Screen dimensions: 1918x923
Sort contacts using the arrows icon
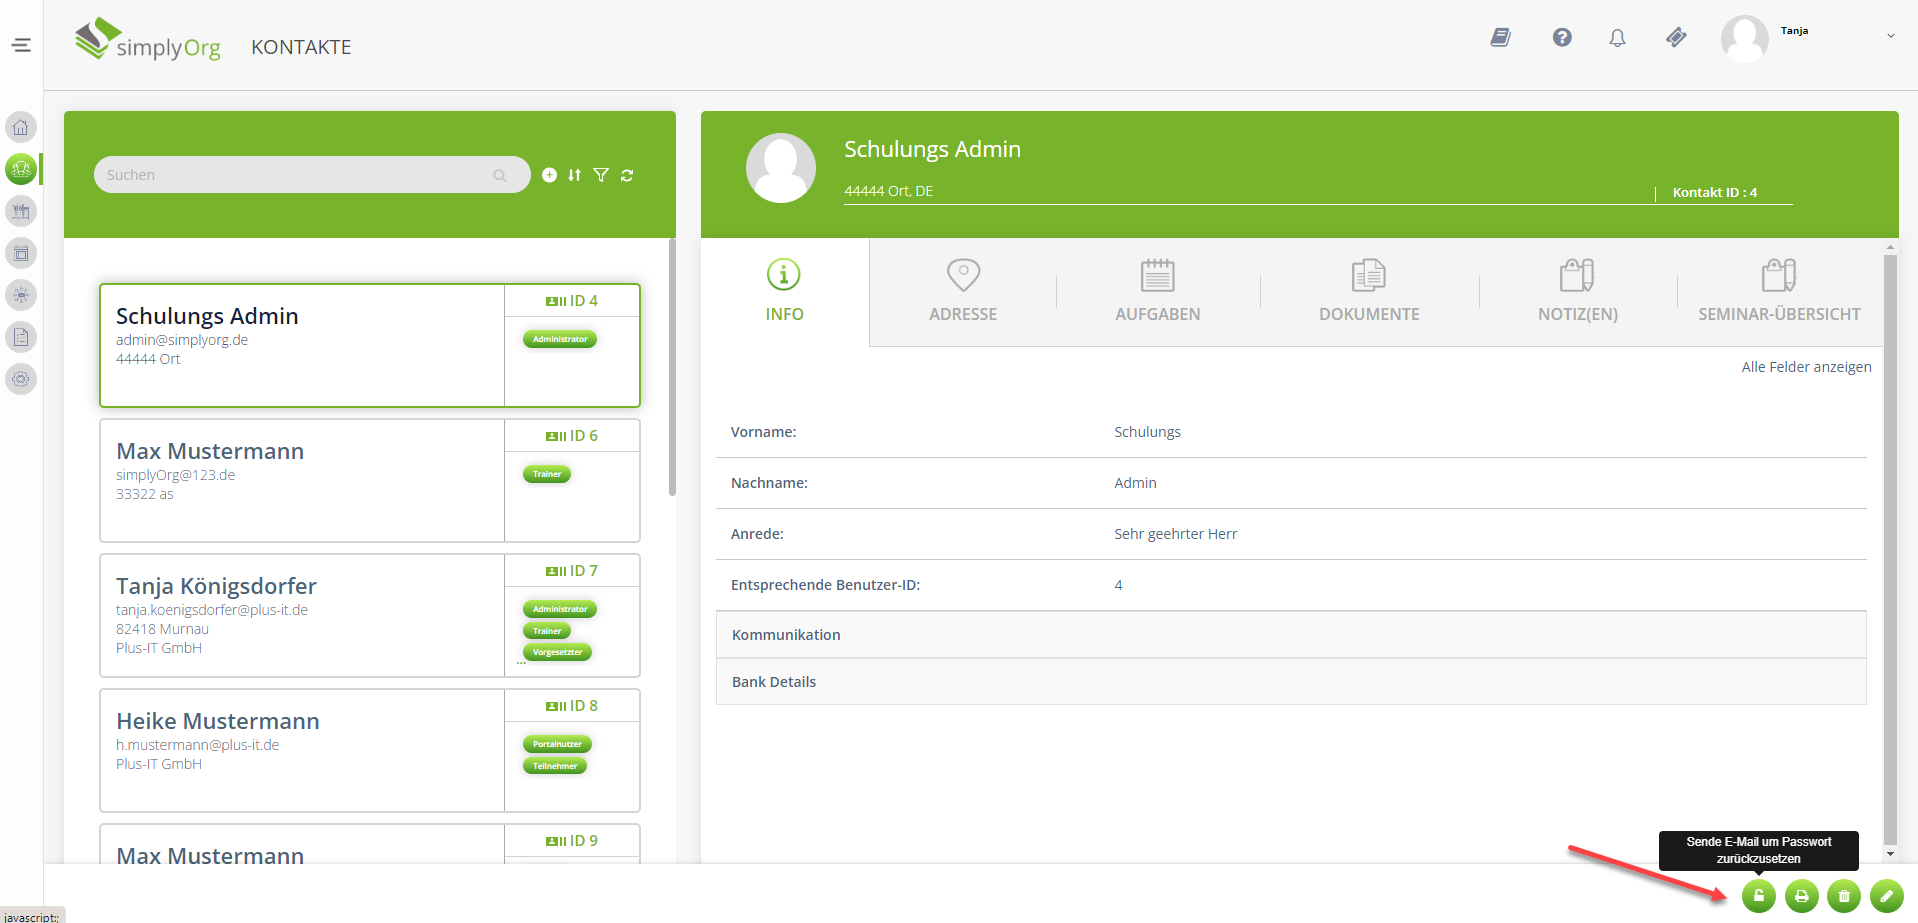[574, 175]
